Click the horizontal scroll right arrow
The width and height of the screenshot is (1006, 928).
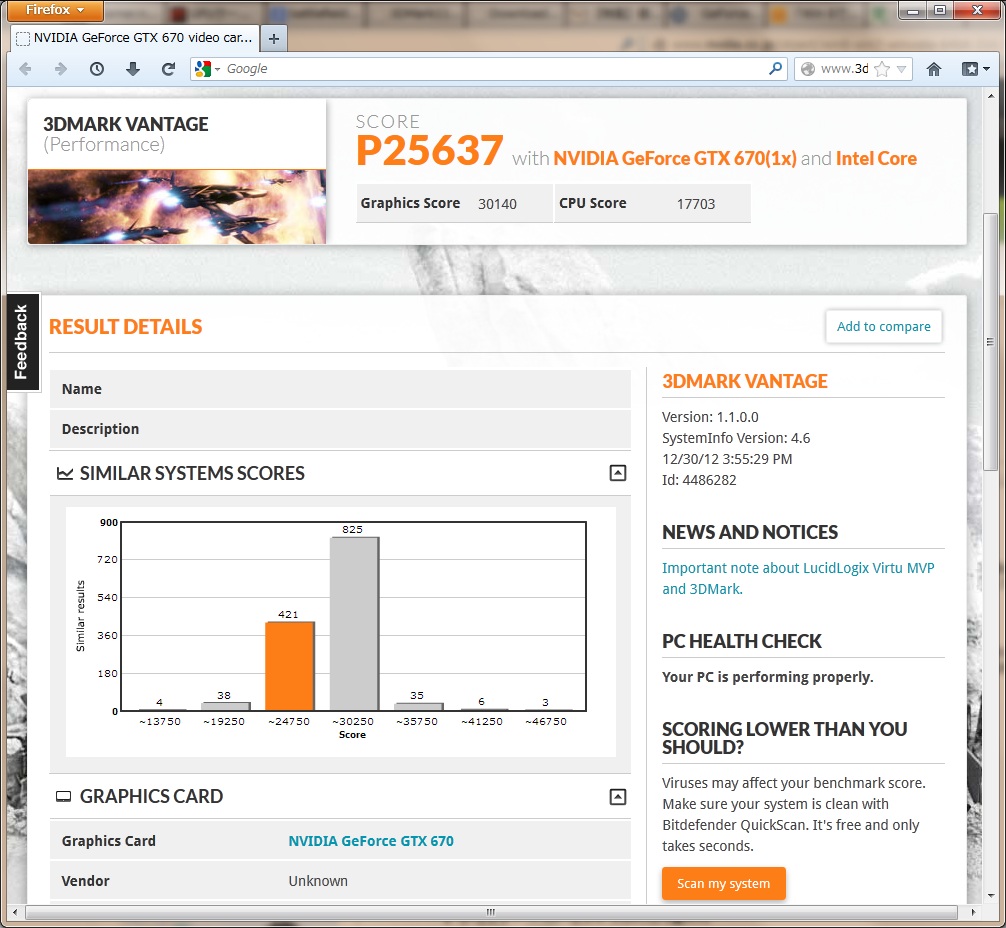tap(973, 912)
